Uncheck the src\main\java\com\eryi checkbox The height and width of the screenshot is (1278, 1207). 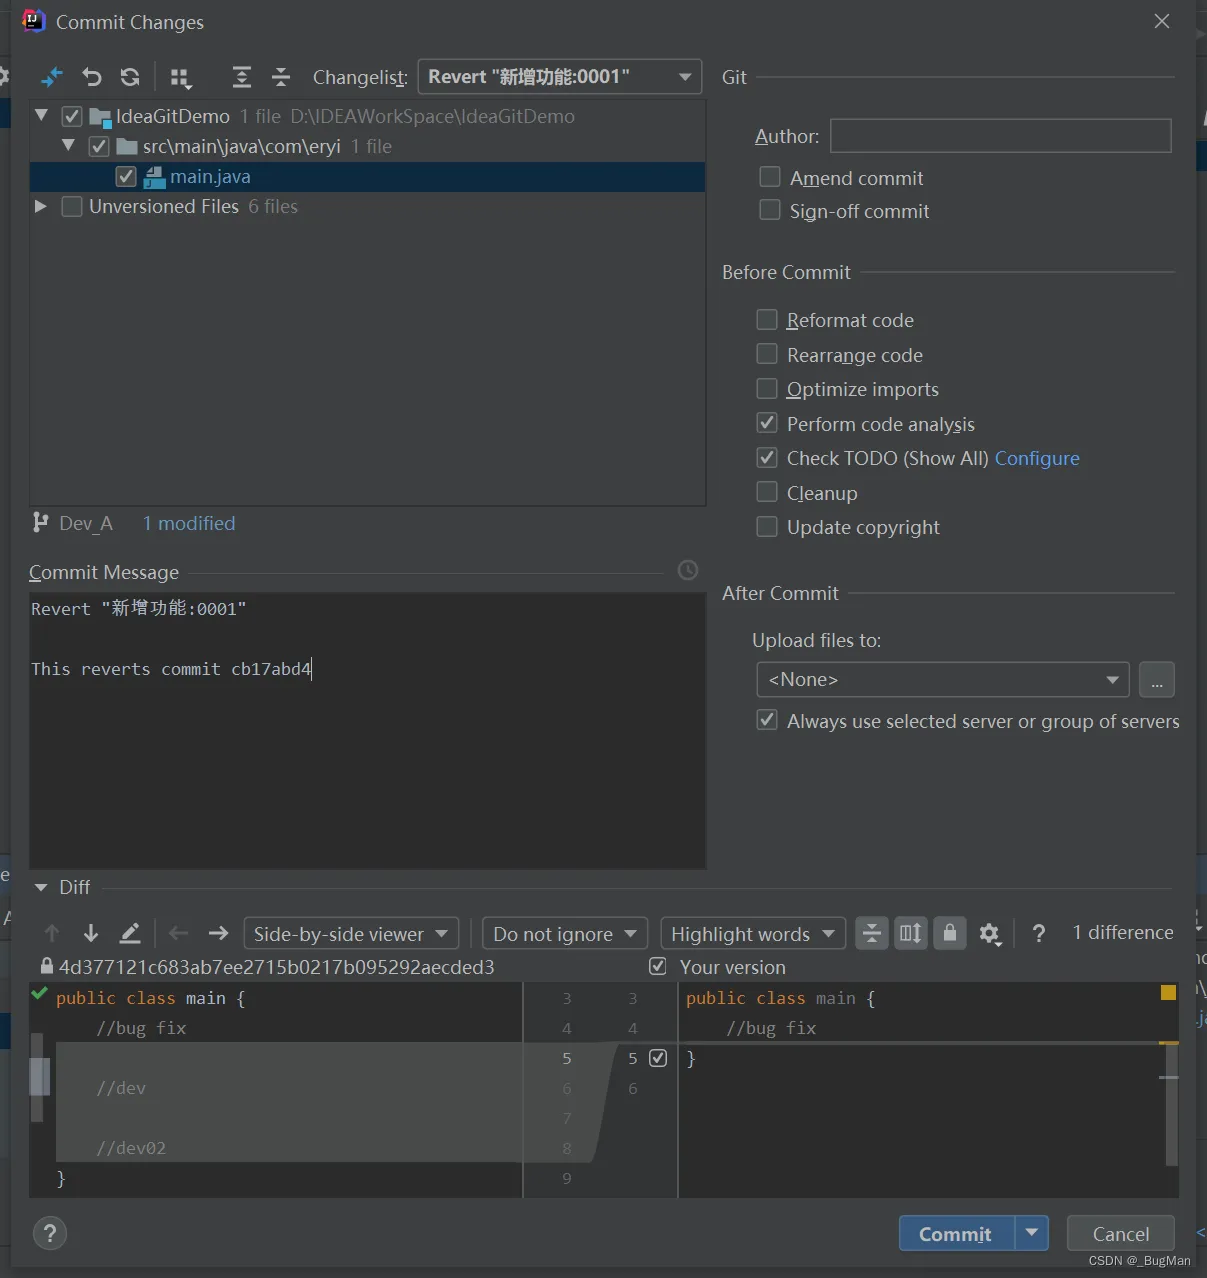pyautogui.click(x=99, y=146)
